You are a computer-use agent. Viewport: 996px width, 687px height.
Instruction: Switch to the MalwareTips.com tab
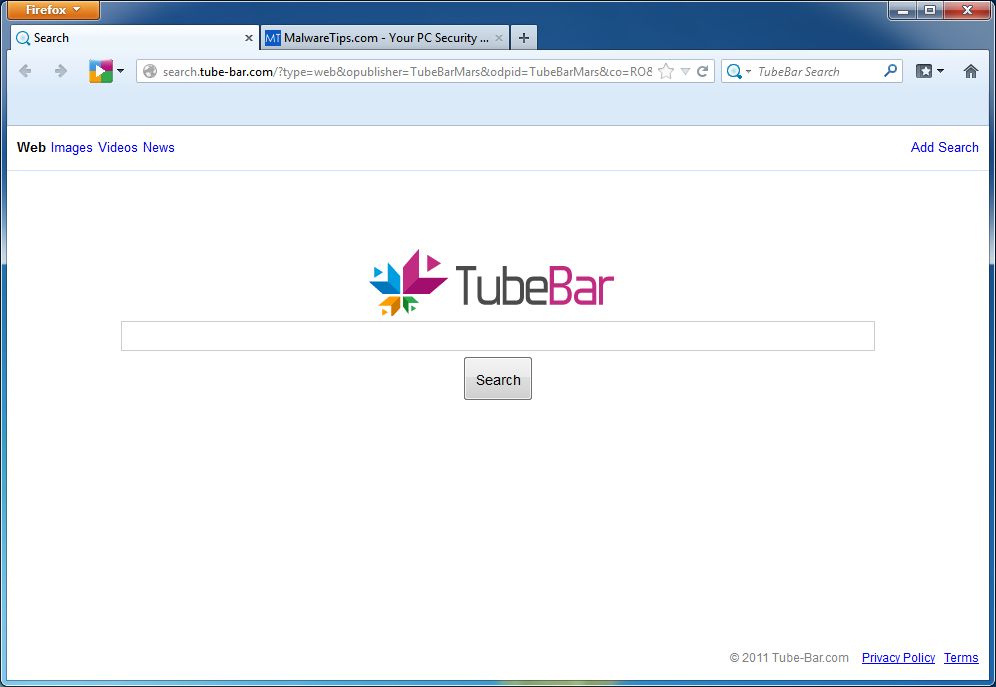coord(385,38)
